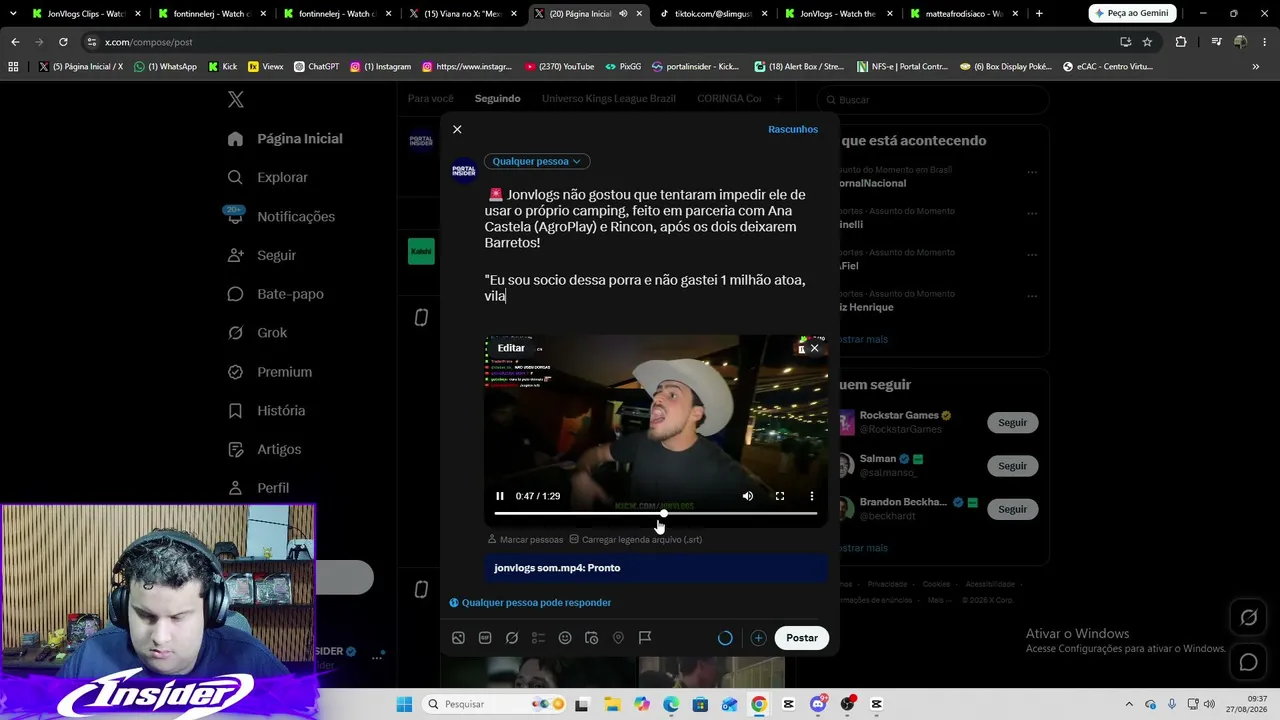Click the flag icon in composer toolbar
The image size is (1280, 720).
(x=645, y=638)
